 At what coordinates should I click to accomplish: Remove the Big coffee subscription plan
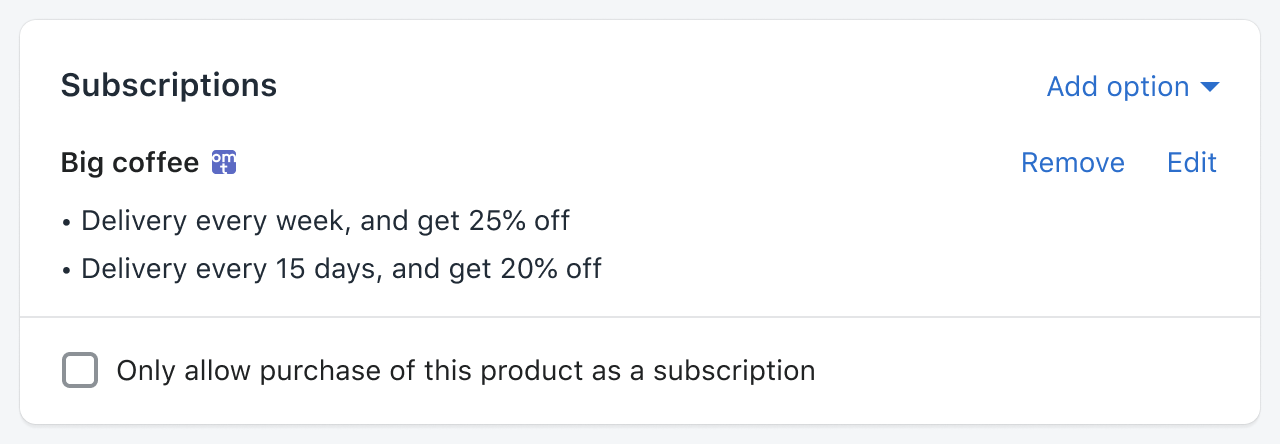[1072, 163]
